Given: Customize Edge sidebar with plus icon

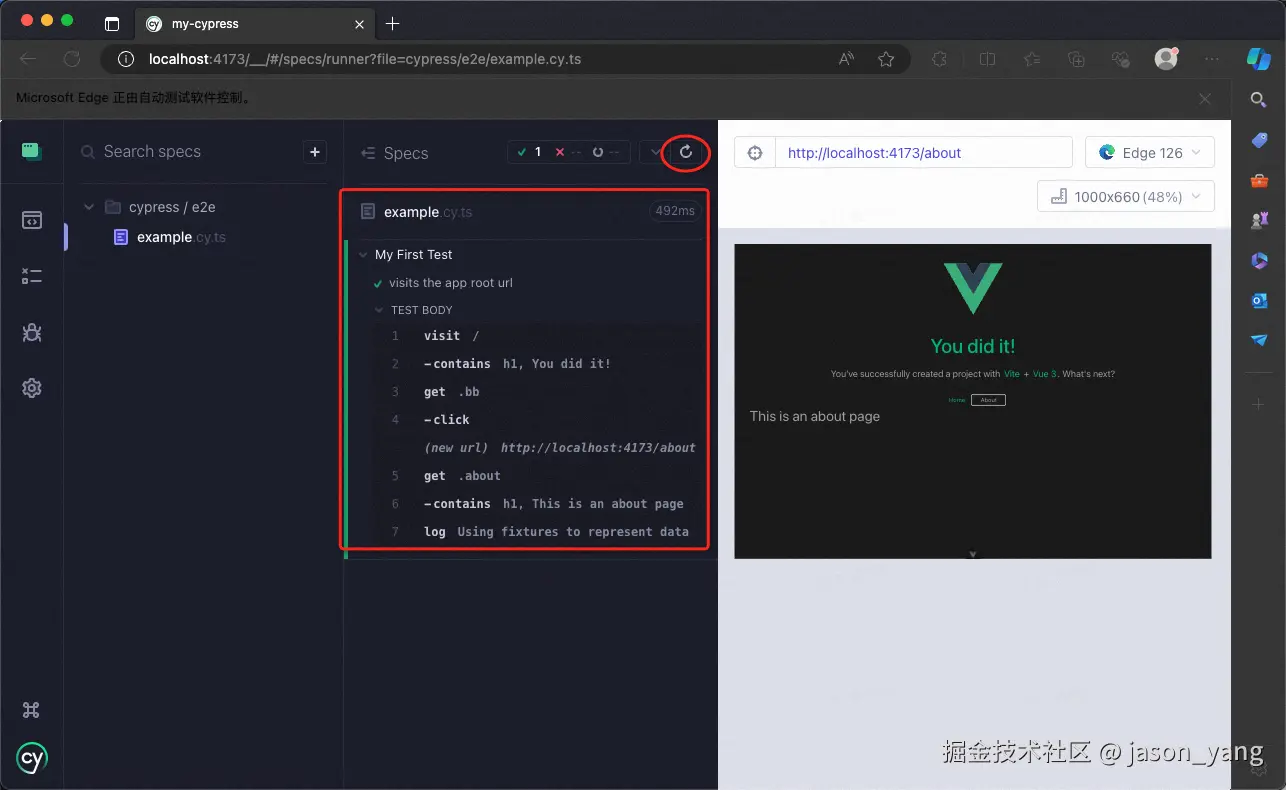Looking at the screenshot, I should pos(1259,404).
